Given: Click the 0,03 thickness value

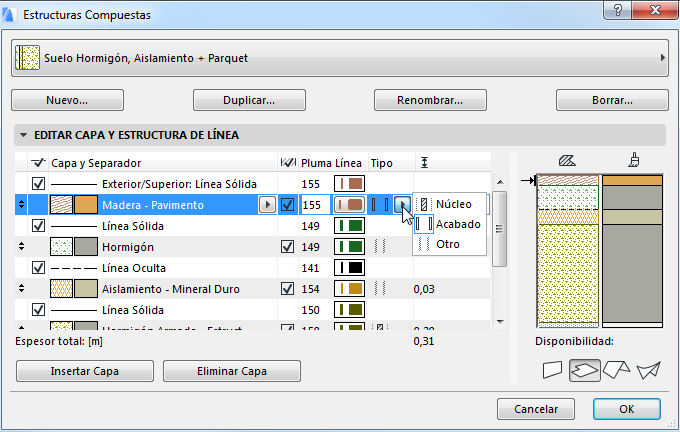Looking at the screenshot, I should coord(424,289).
